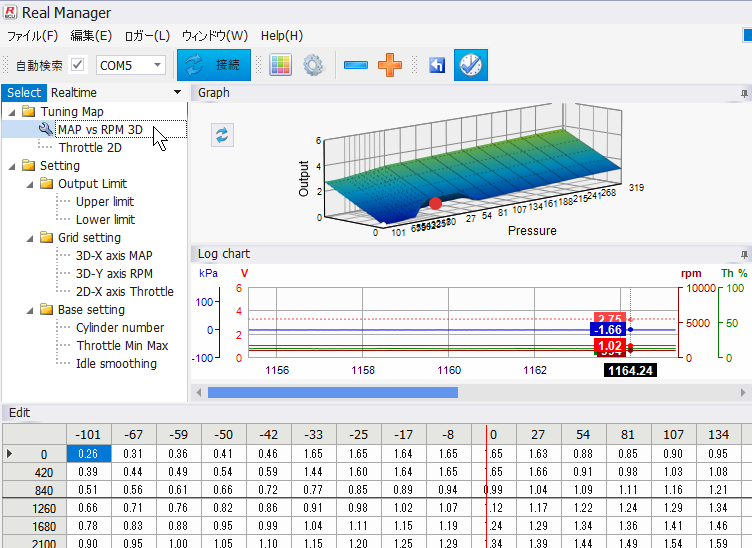This screenshot has height=548, width=752.
Task: Select the selected cell 0.26 in row 0
Action: (89, 454)
